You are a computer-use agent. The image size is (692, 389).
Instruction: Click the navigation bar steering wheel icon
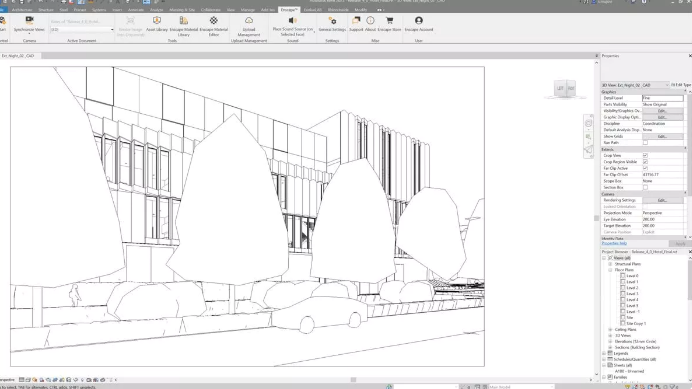coord(588,124)
